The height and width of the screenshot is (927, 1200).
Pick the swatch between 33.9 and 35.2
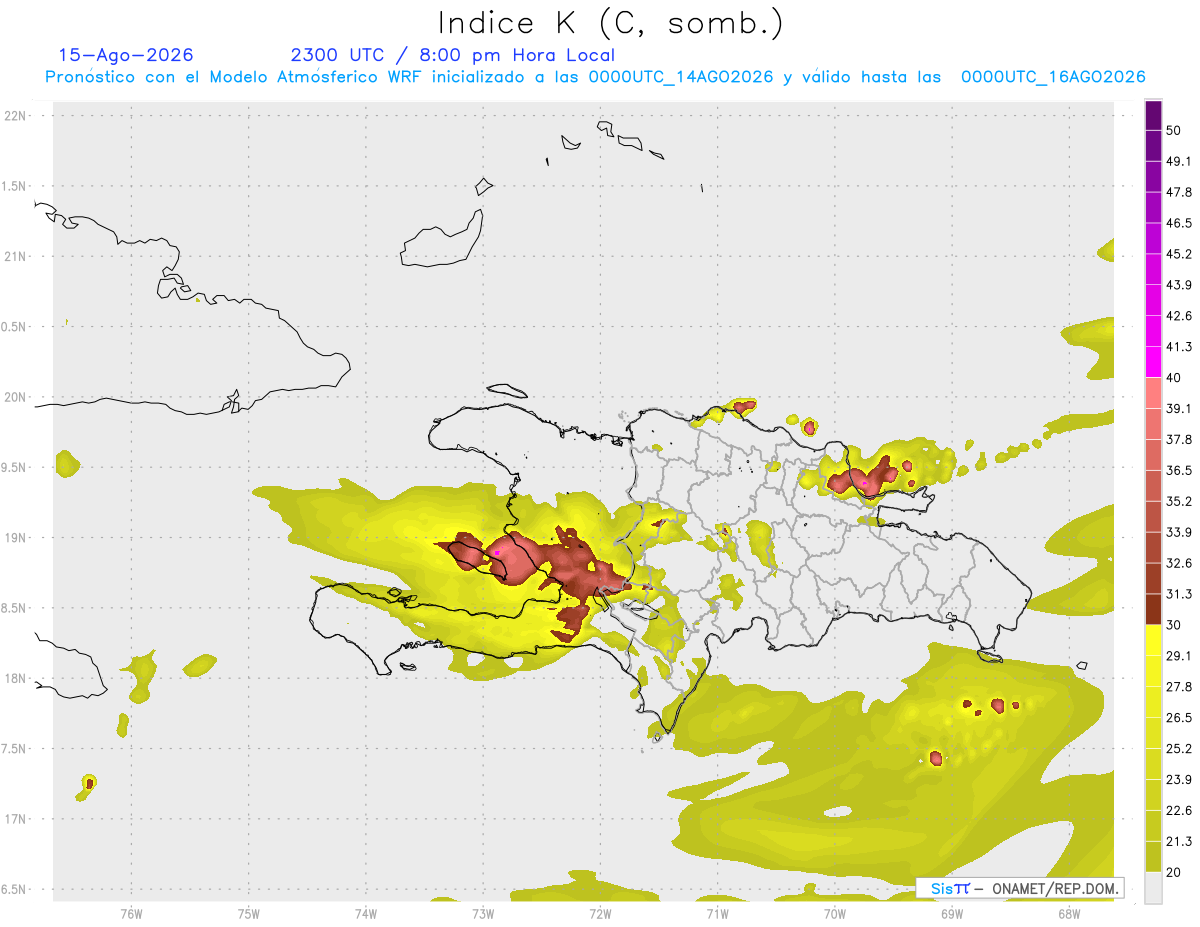click(x=1153, y=517)
